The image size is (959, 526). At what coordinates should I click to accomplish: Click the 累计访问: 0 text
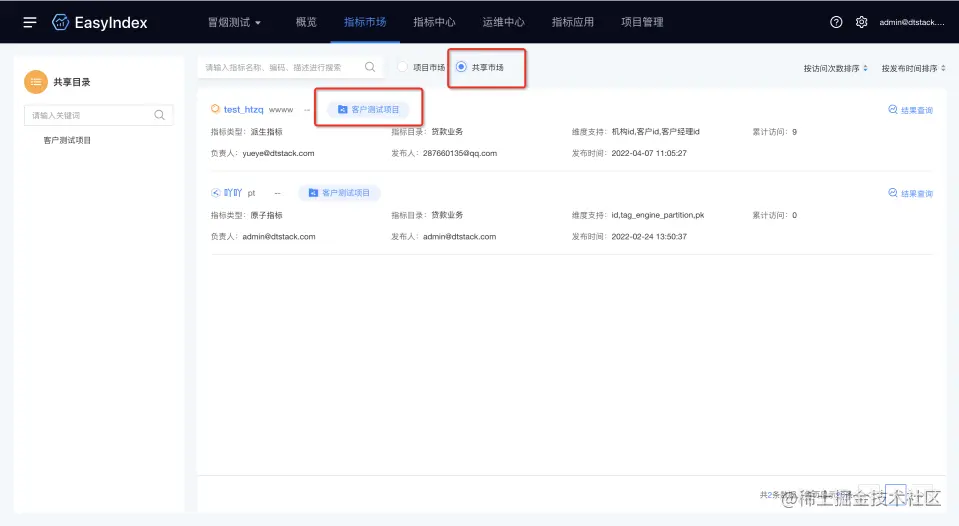coord(774,215)
